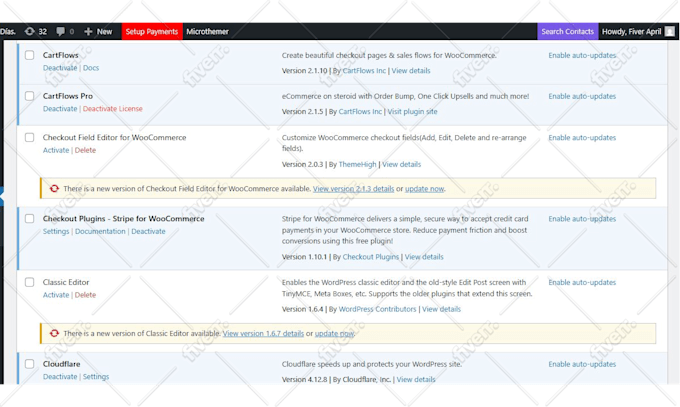Image resolution: width=680 pixels, height=407 pixels.
Task: Click View version 1.6.7 details
Action: pyautogui.click(x=263, y=334)
